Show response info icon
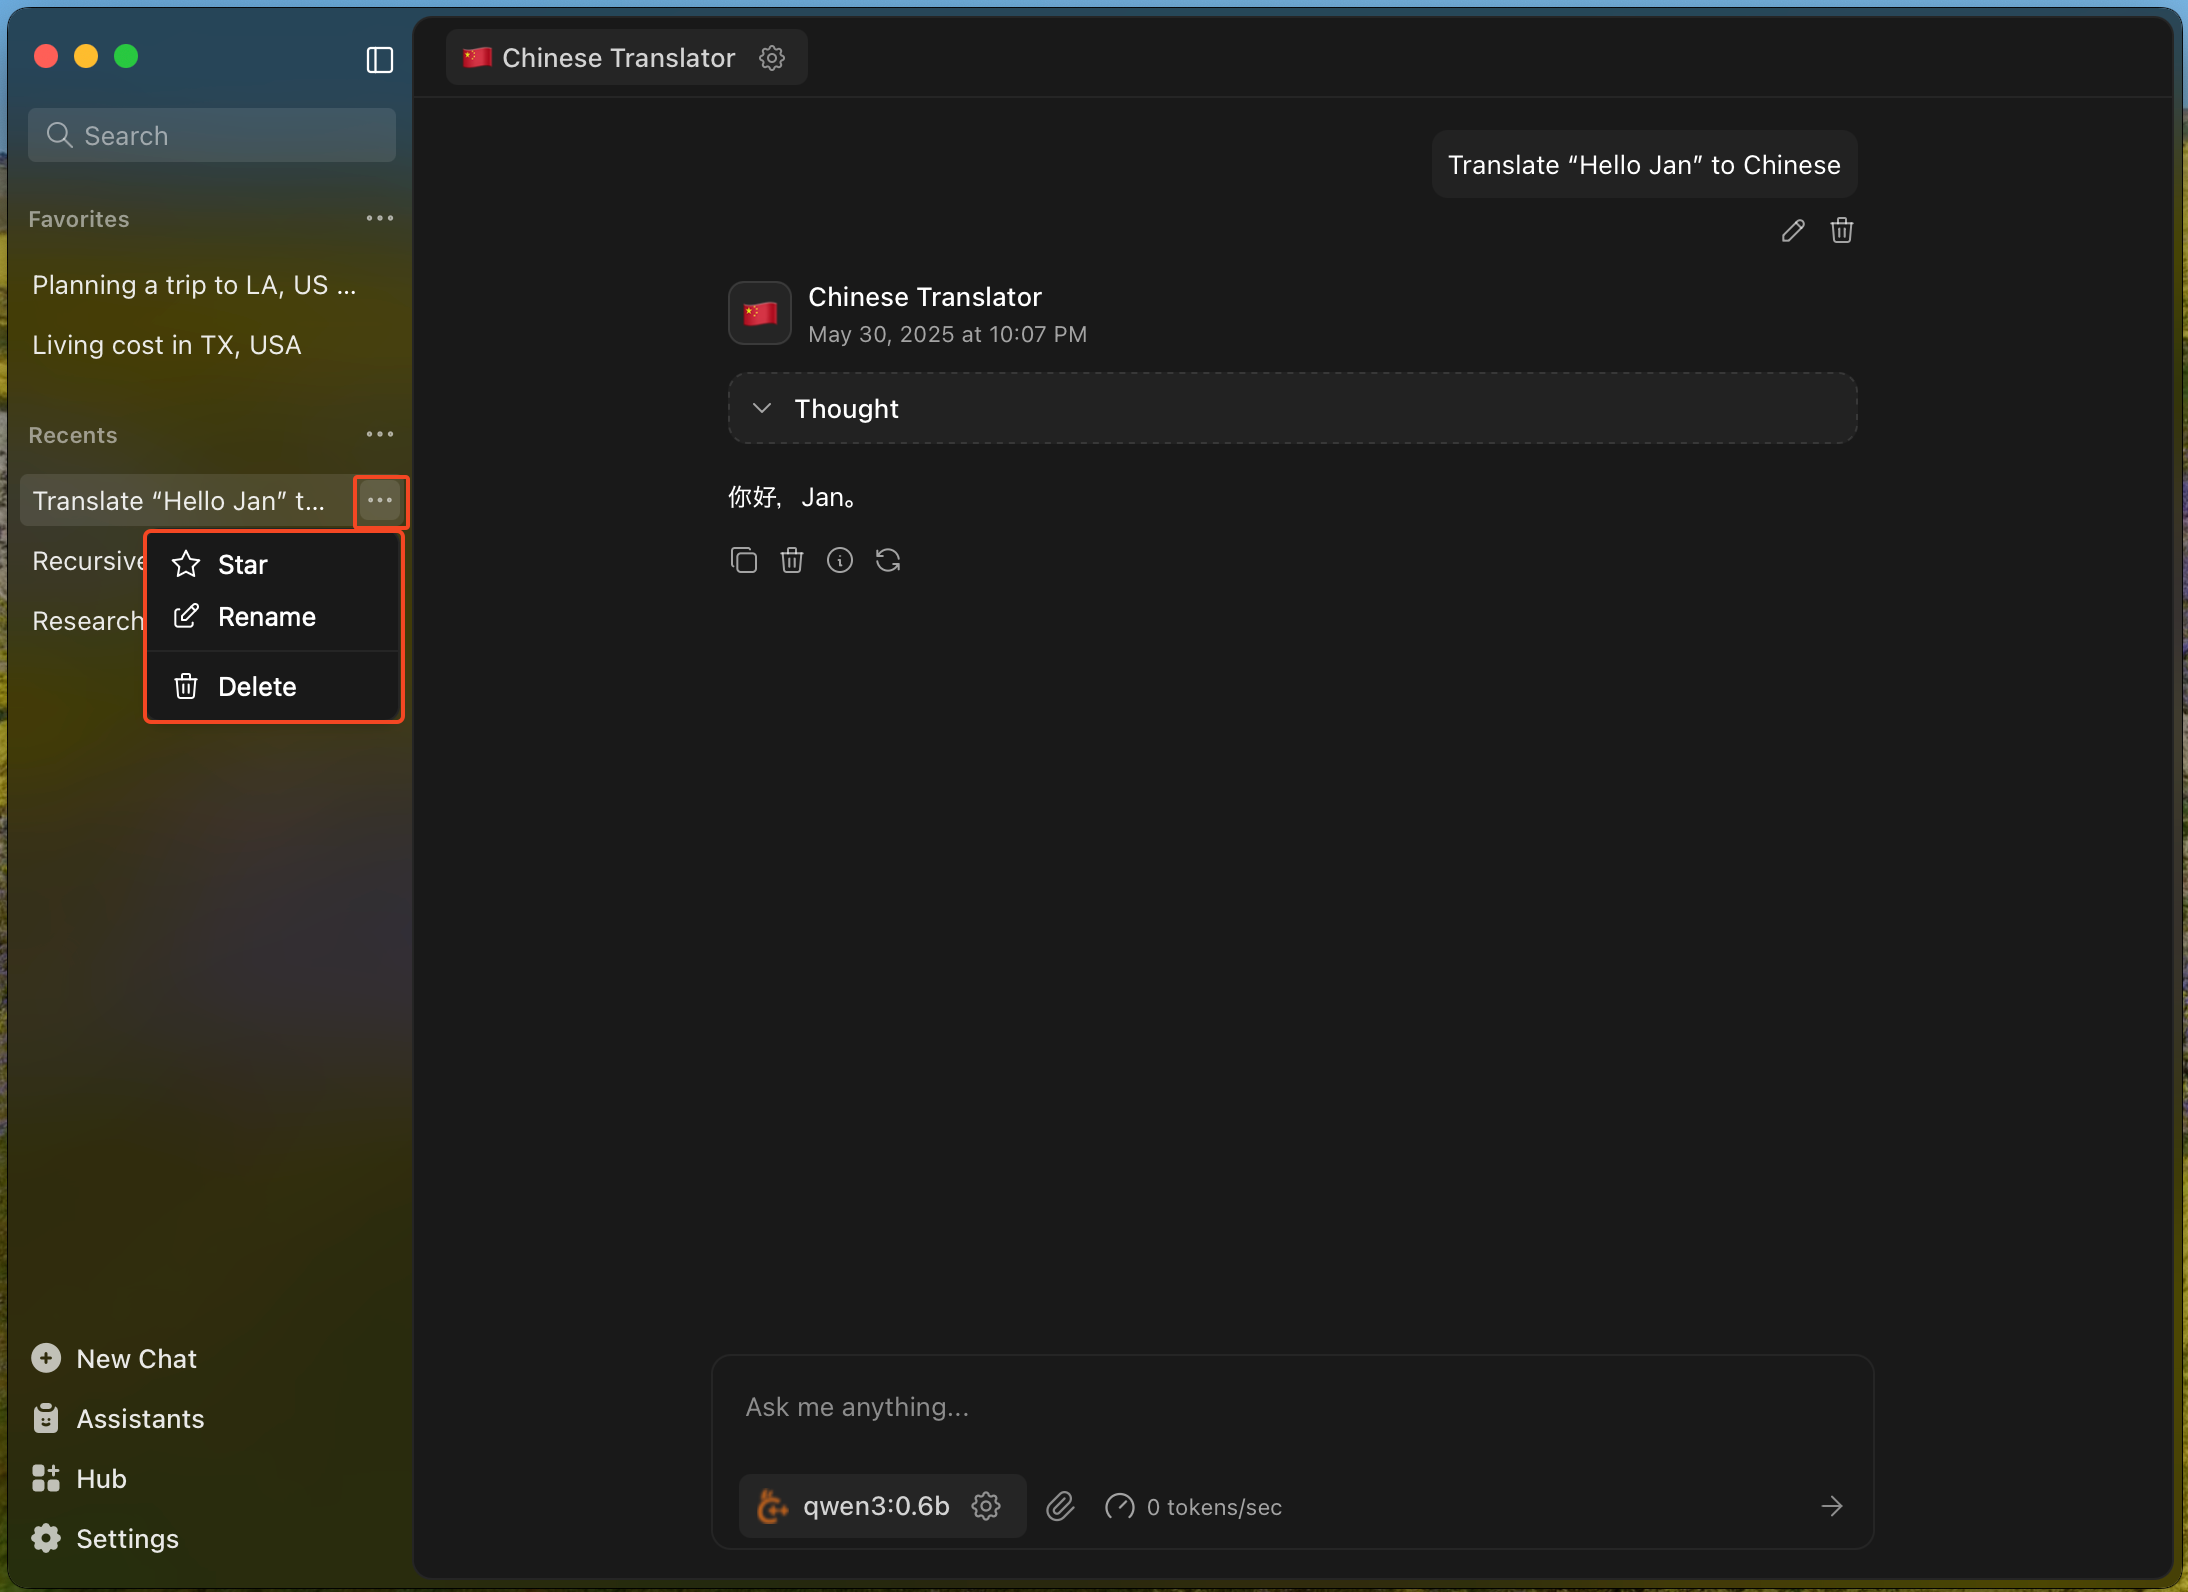This screenshot has width=2188, height=1592. [839, 560]
